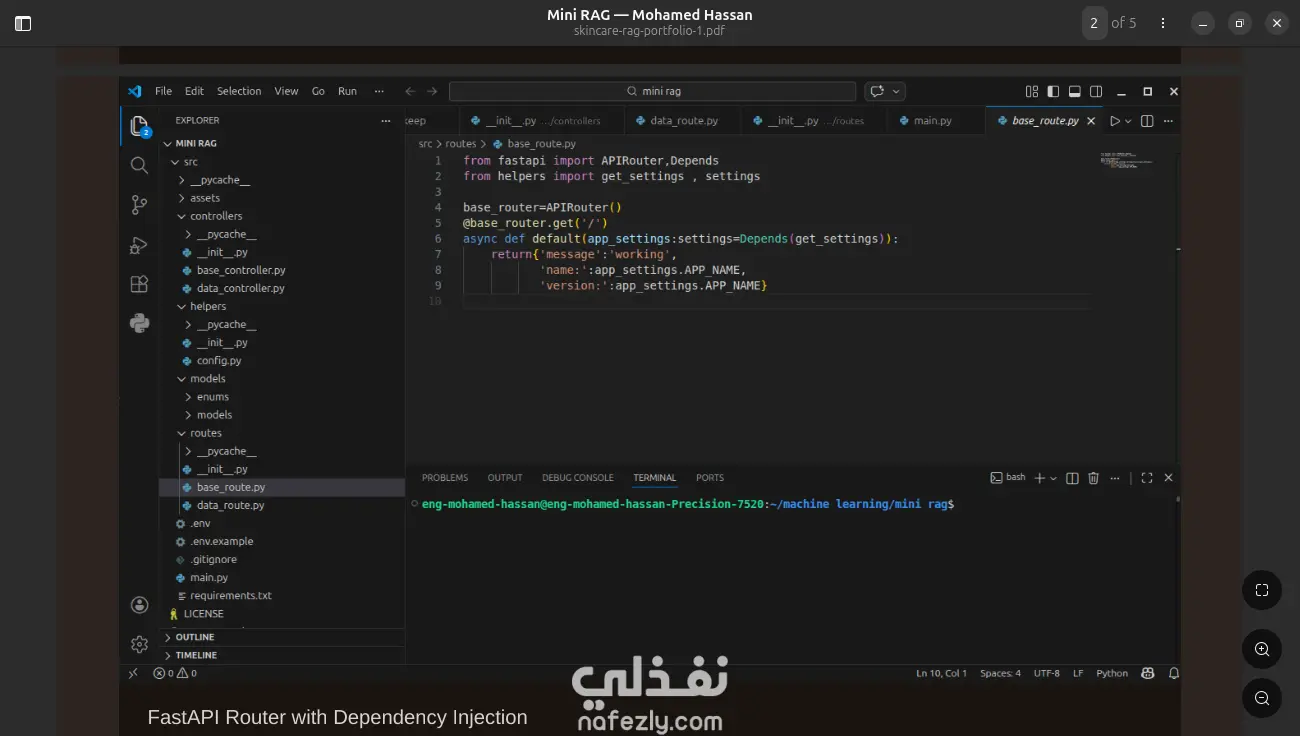Toggle the VS Code secondary side bar
This screenshot has width=1300, height=736.
click(x=1096, y=91)
